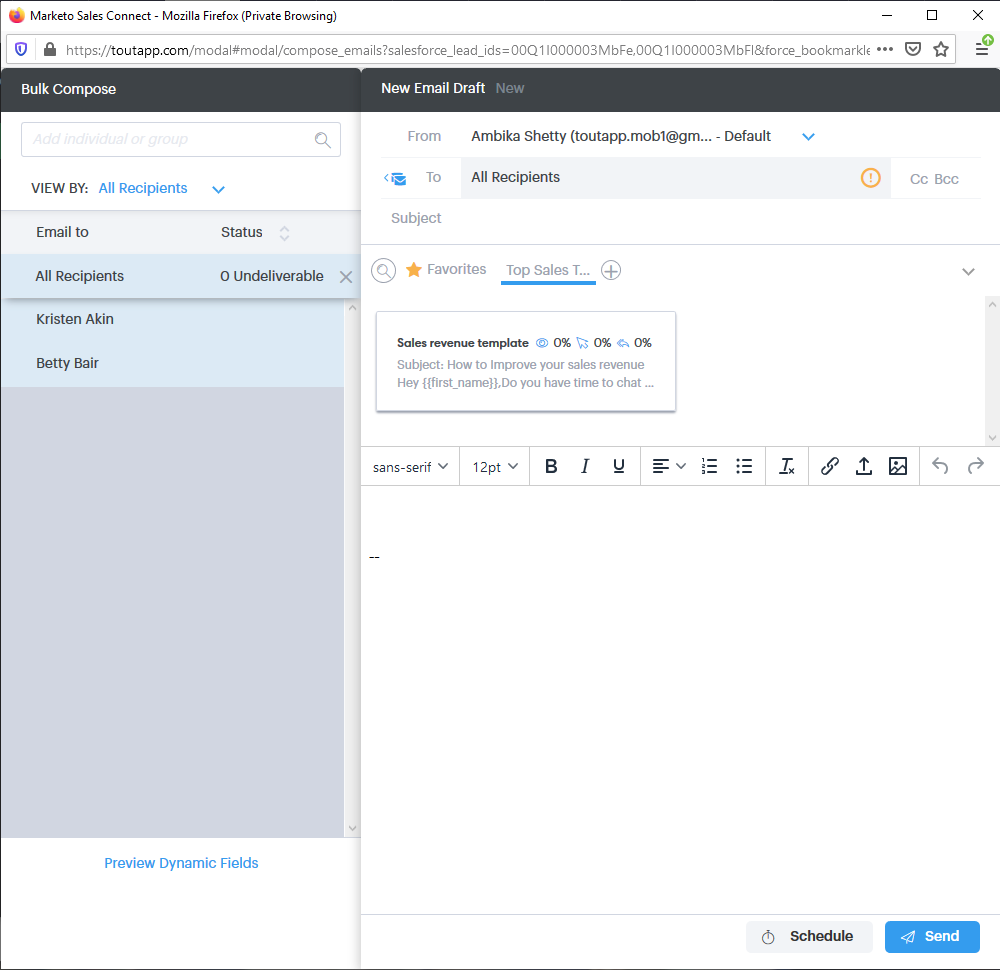Image resolution: width=1000 pixels, height=970 pixels.
Task: Expand the VIEW BY All Recipients dropdown
Action: tap(218, 189)
